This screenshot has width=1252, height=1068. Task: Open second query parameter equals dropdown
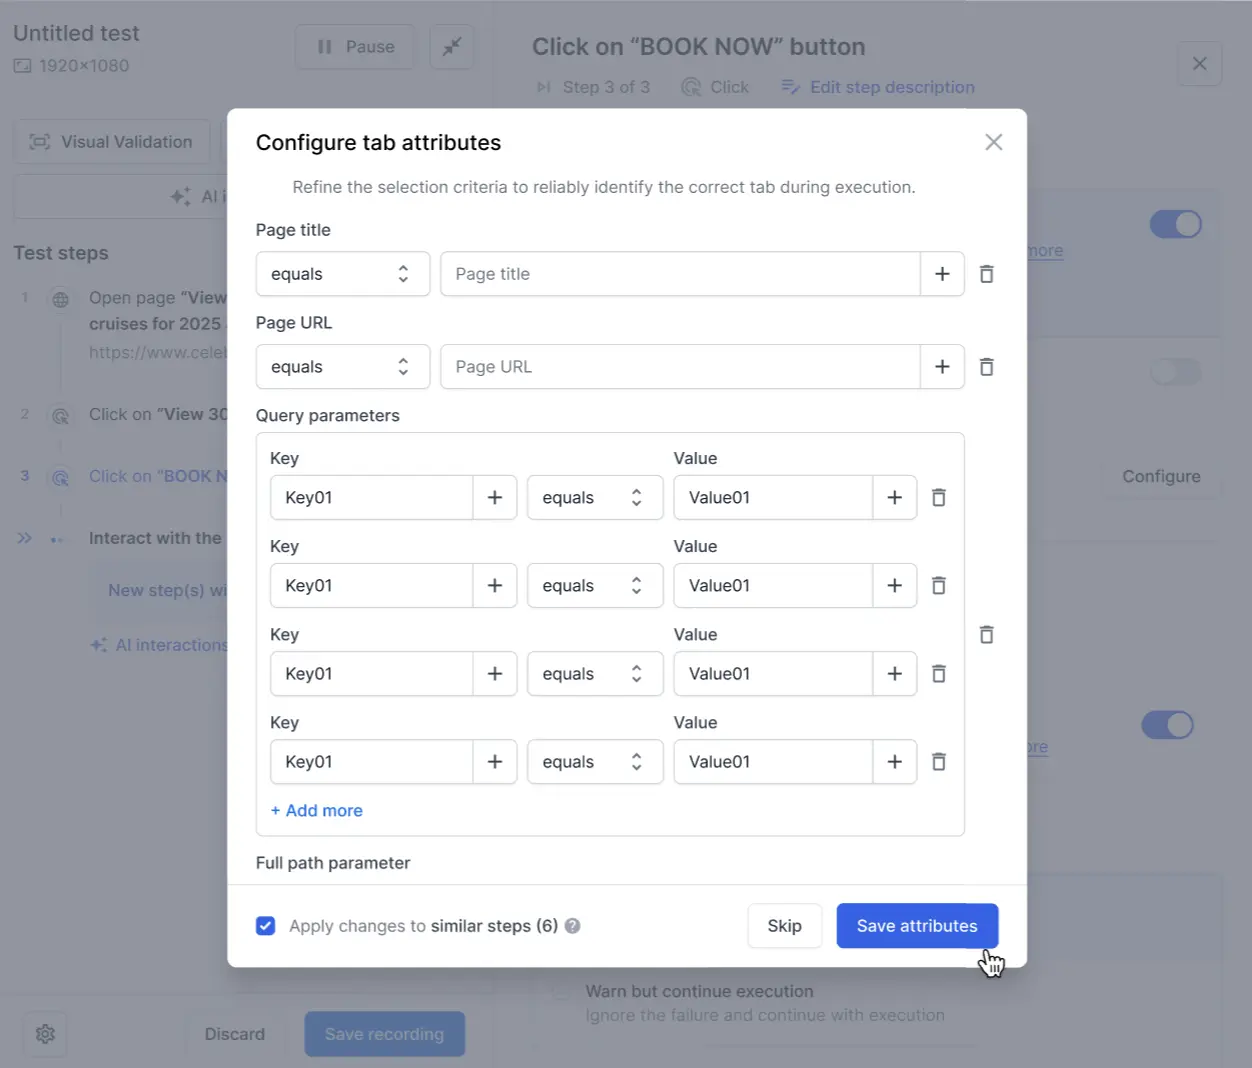595,586
